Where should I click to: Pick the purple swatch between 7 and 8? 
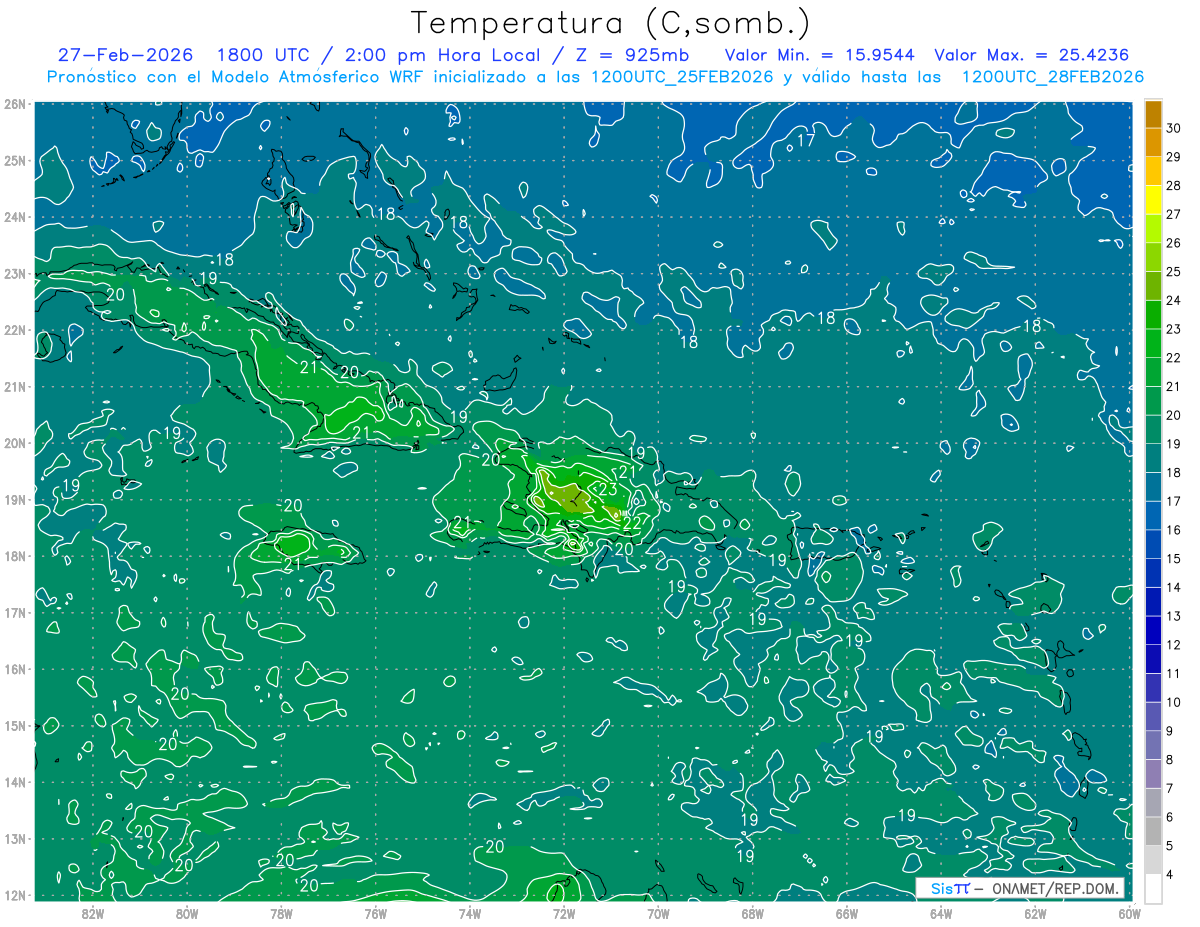[1153, 774]
